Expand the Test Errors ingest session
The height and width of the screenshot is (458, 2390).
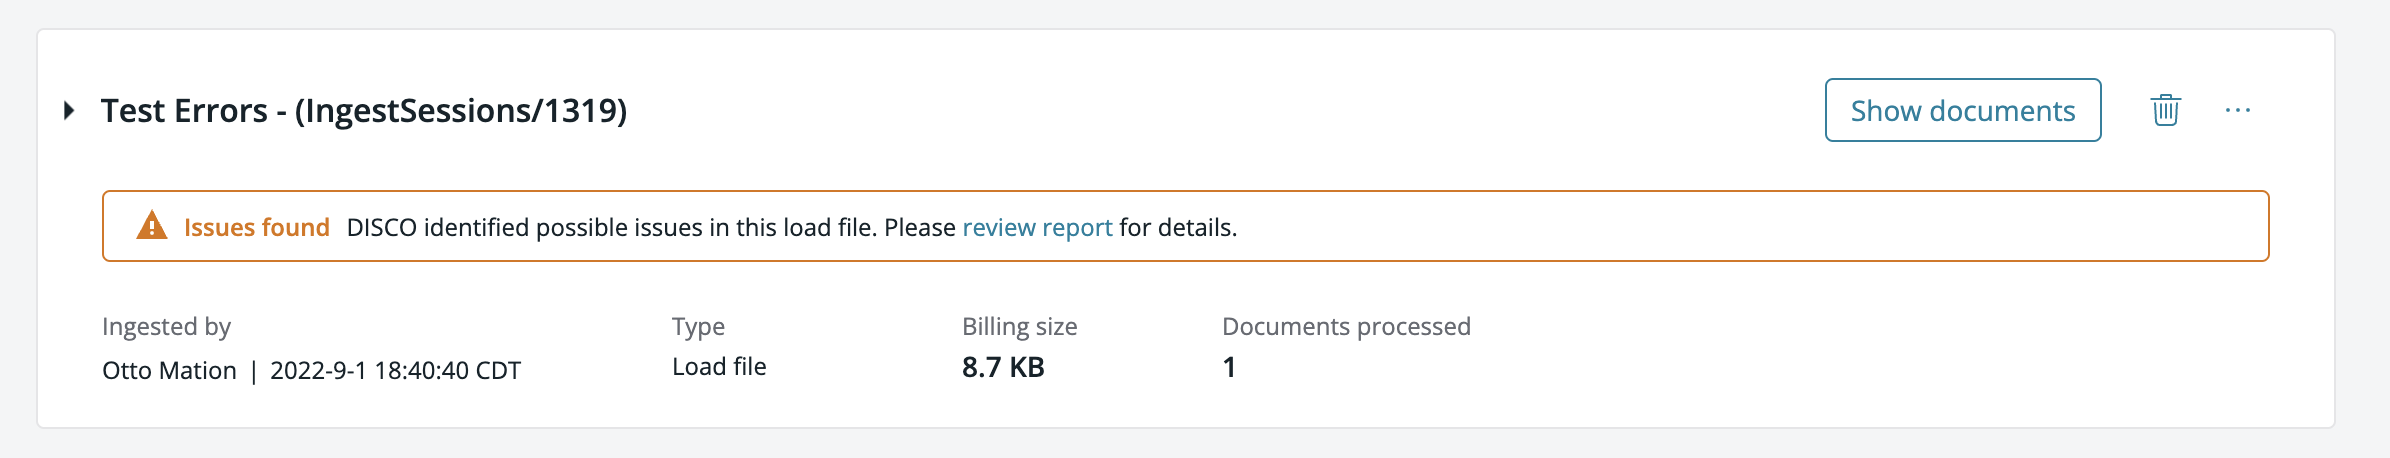[69, 110]
